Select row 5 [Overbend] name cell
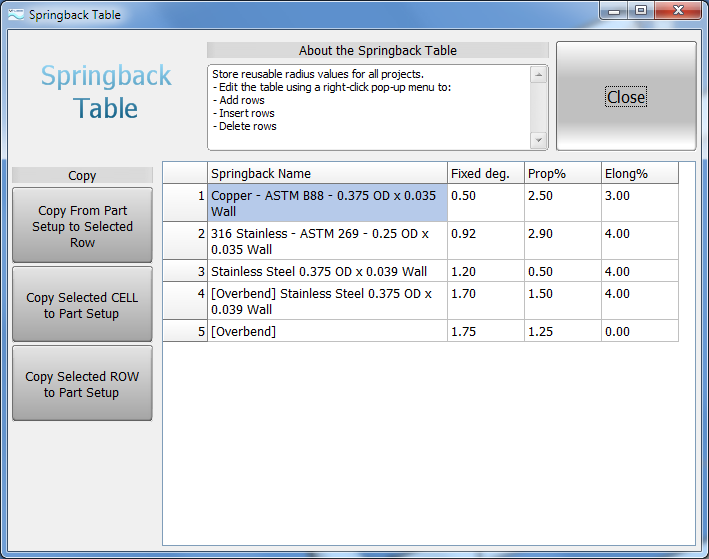Viewport: 709px width, 559px height. point(327,331)
